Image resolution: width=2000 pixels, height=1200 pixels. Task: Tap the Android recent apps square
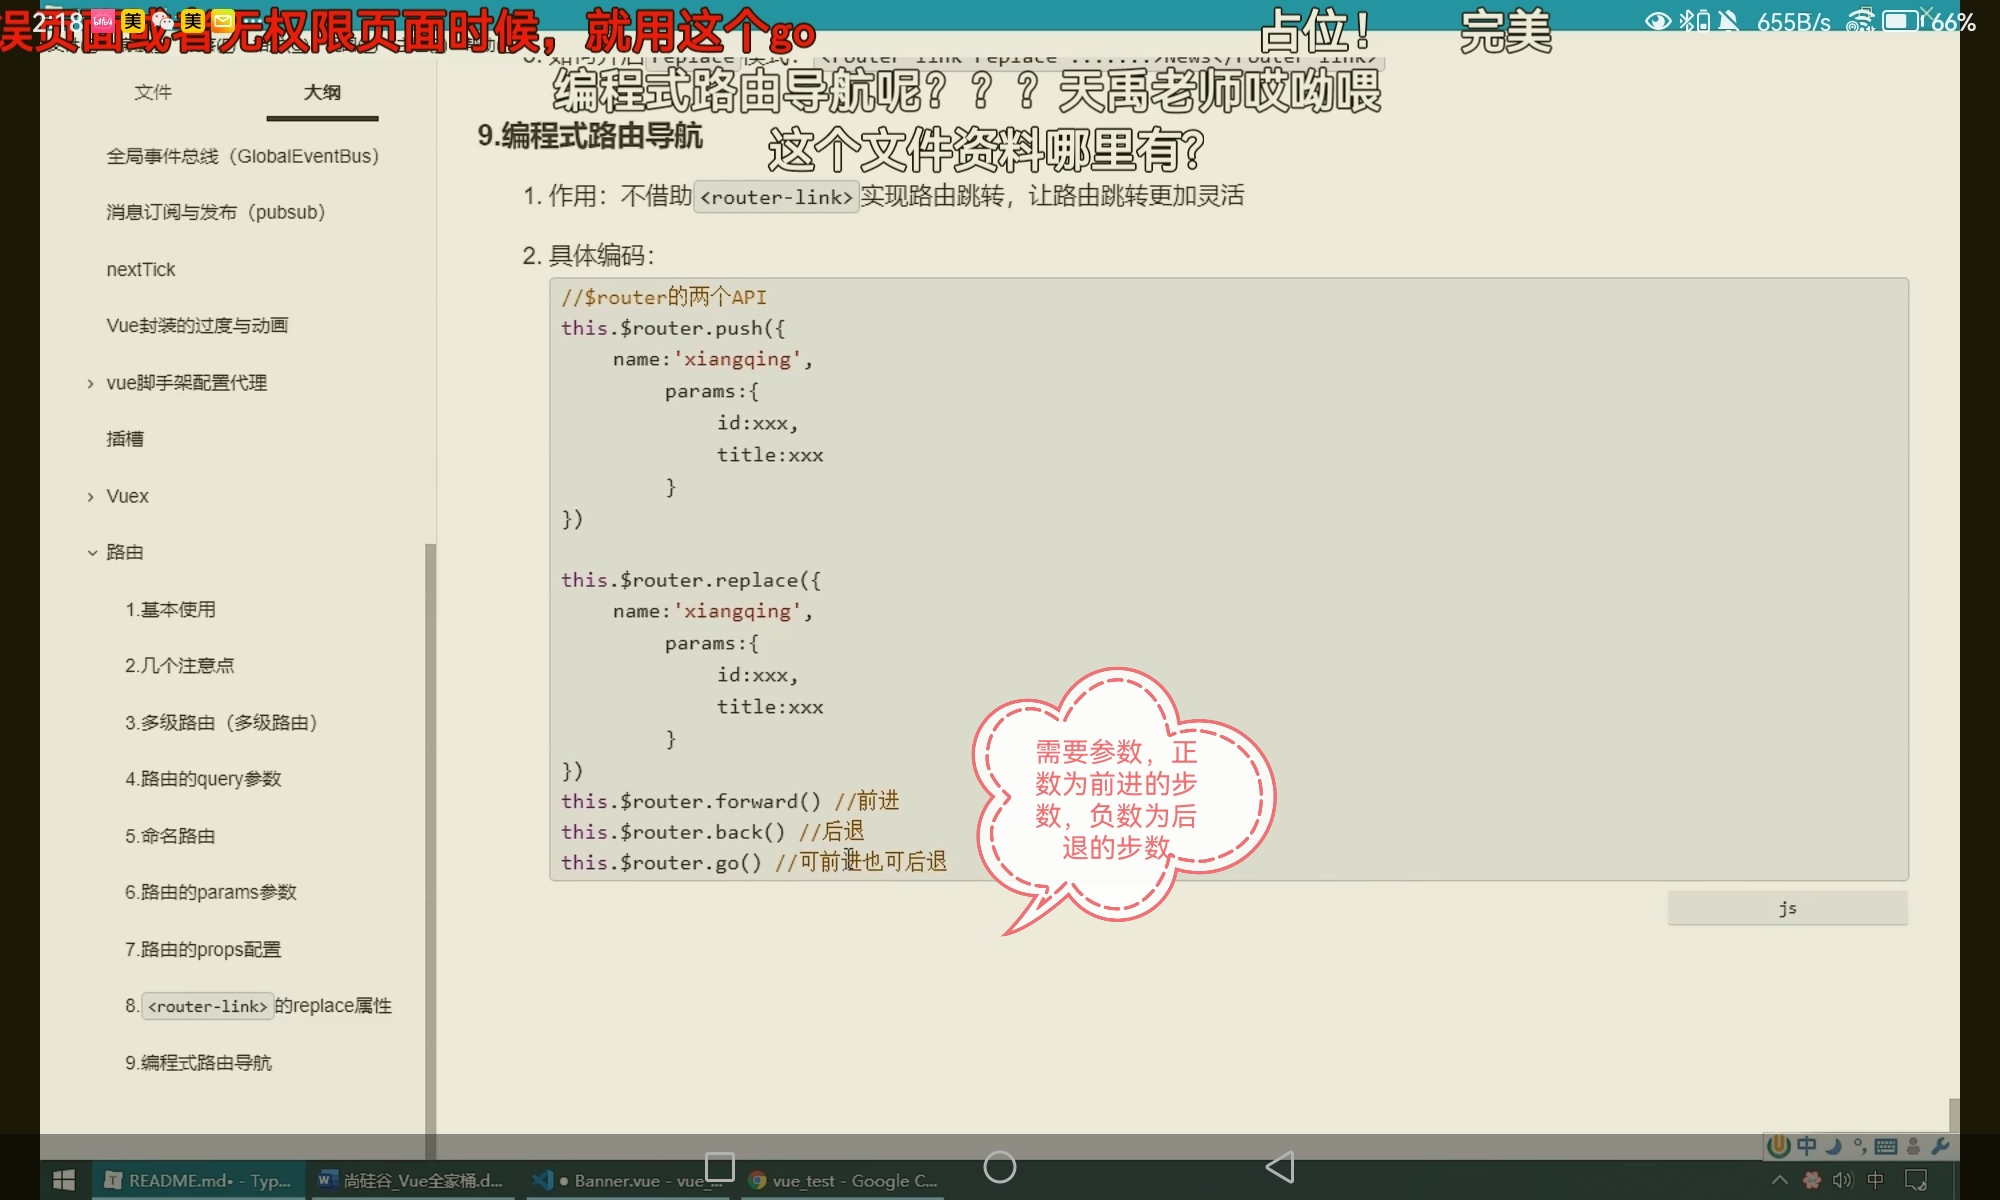(x=720, y=1167)
